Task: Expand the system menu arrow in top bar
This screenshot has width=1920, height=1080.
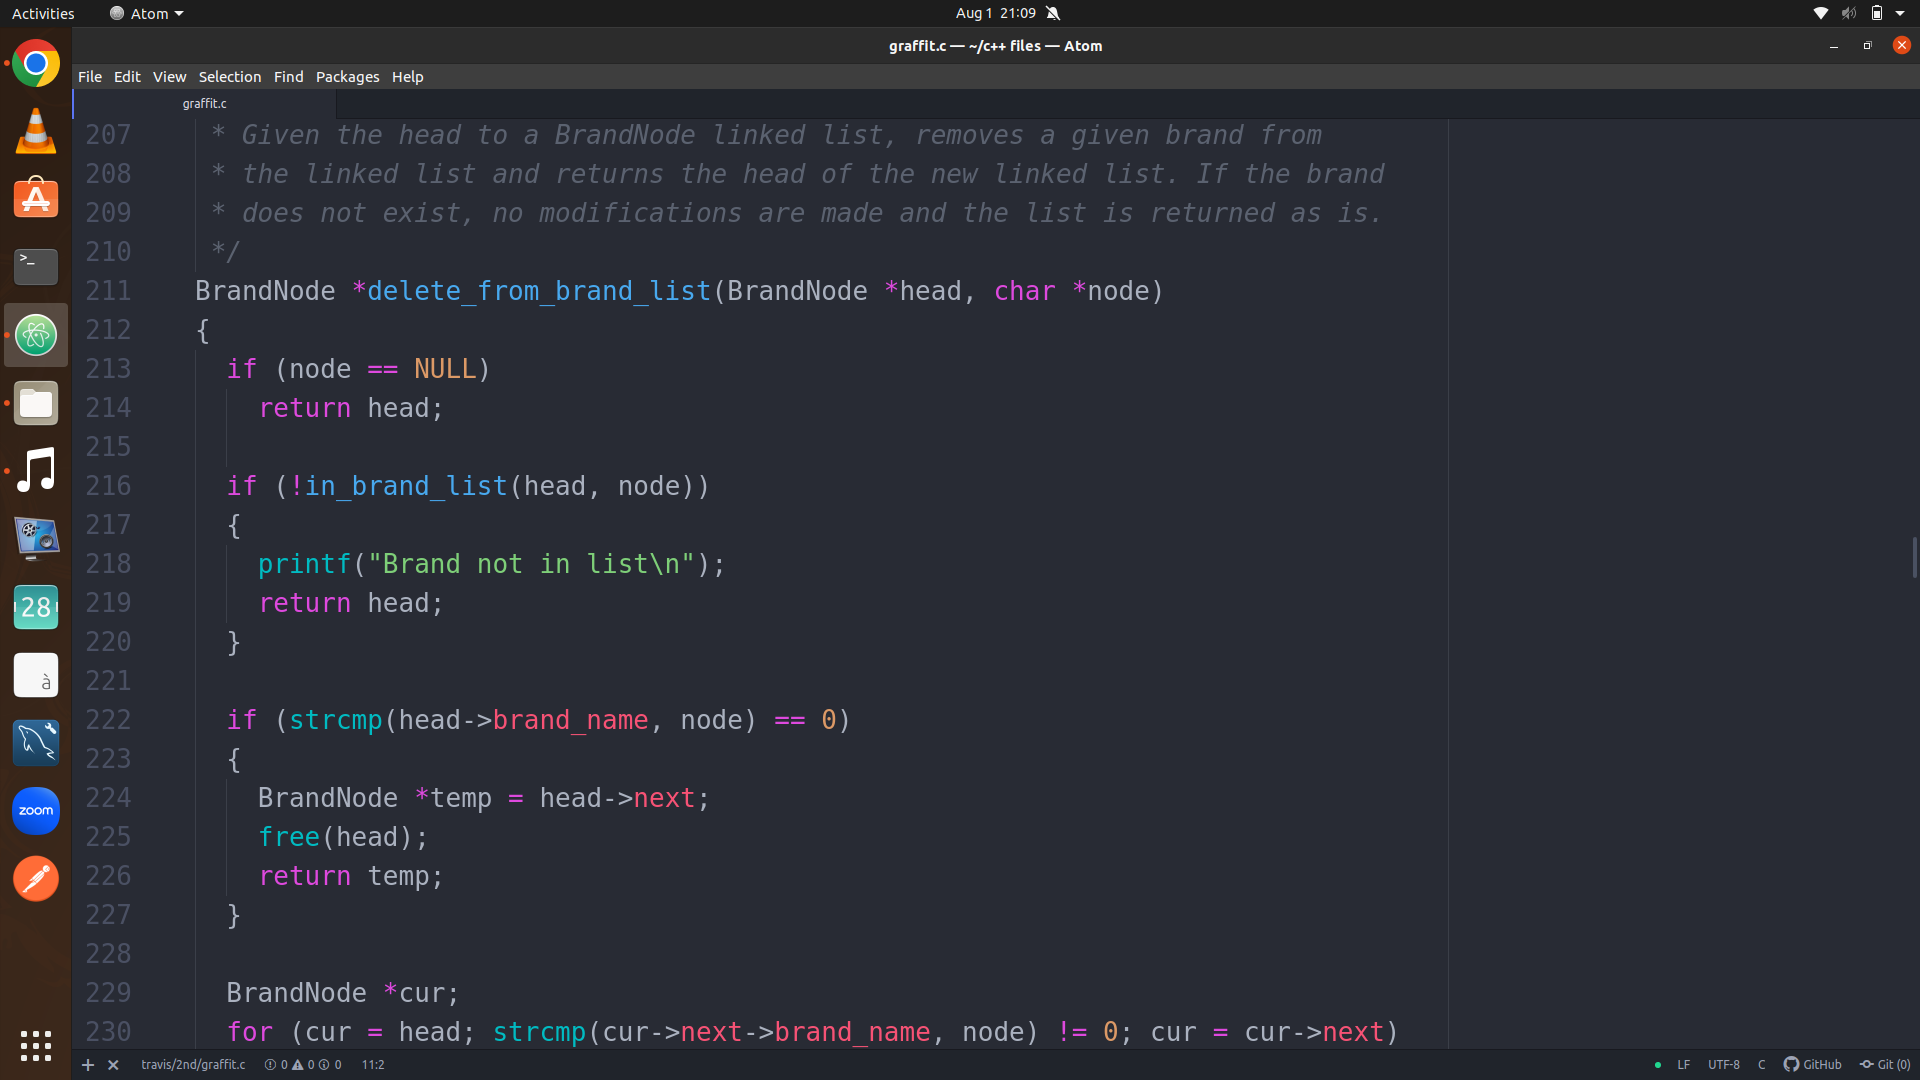Action: click(x=1900, y=13)
